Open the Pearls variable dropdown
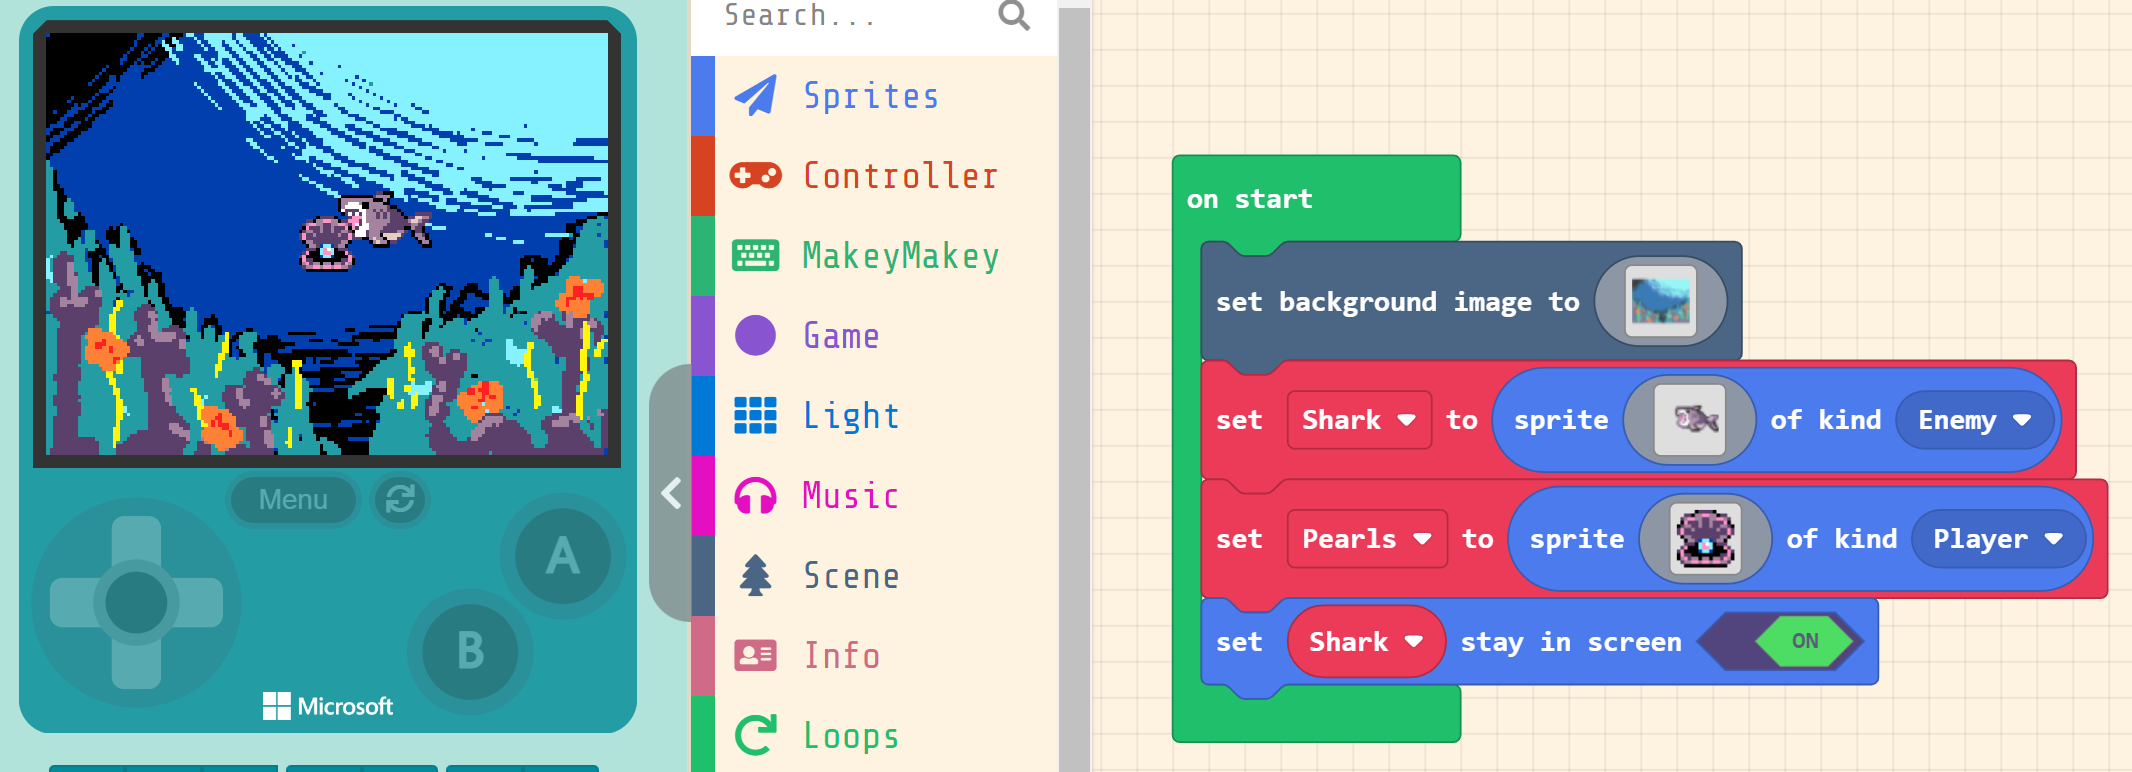2132x772 pixels. pyautogui.click(x=1366, y=540)
